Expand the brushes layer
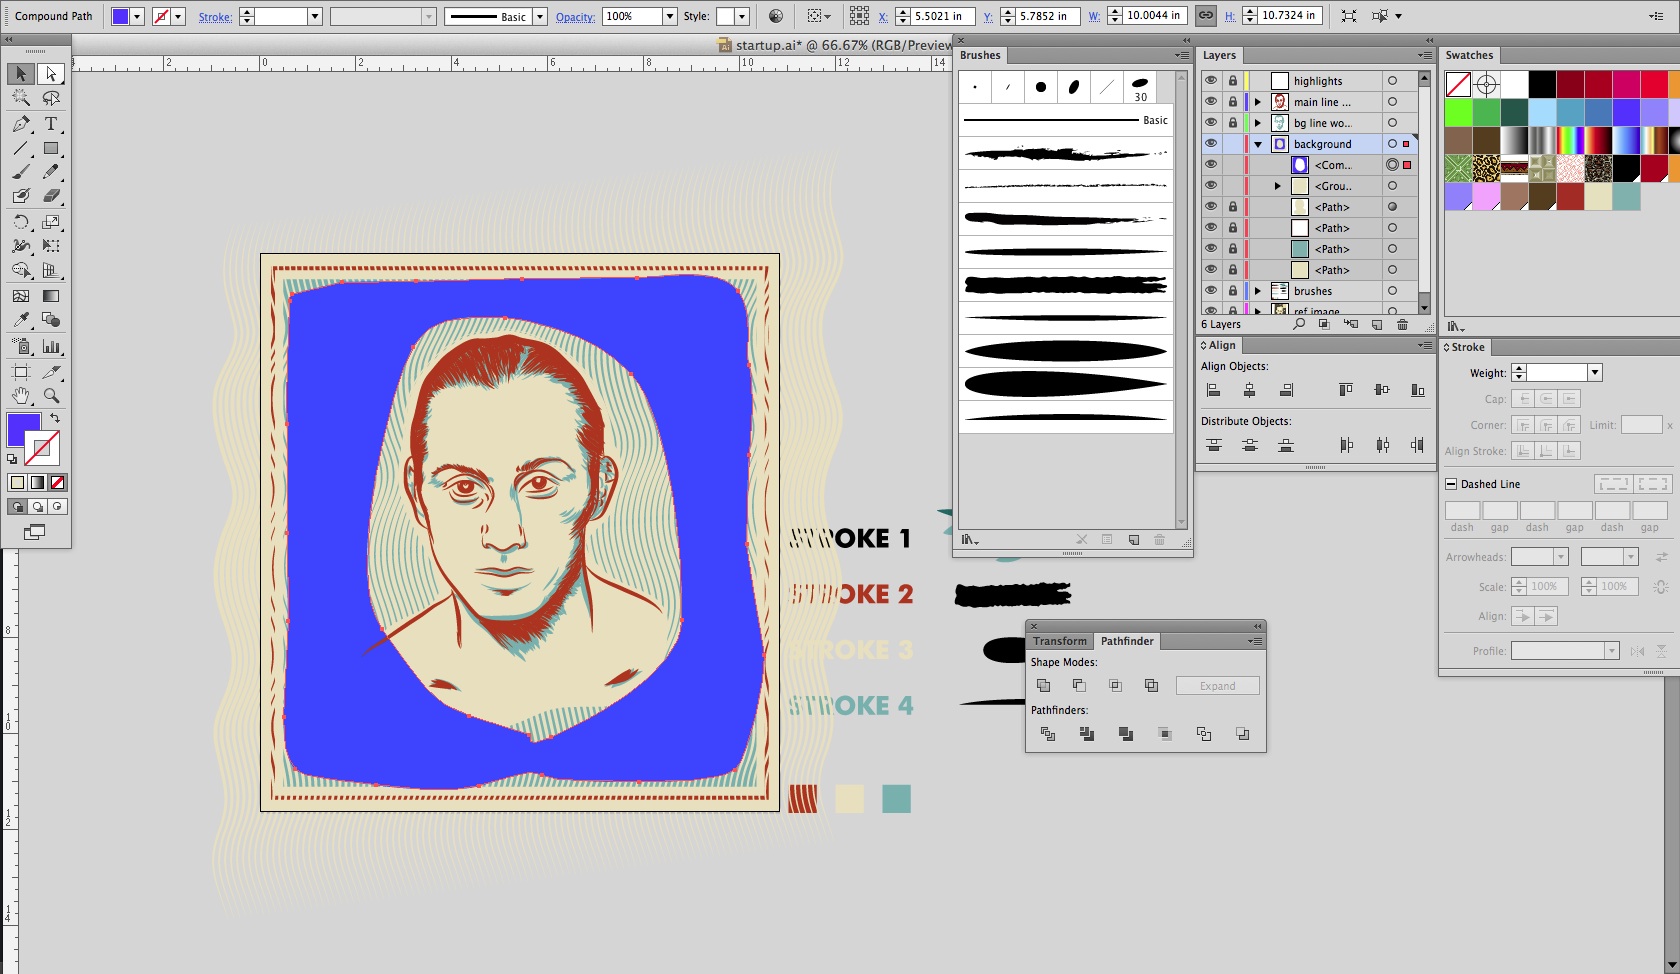 coord(1258,291)
